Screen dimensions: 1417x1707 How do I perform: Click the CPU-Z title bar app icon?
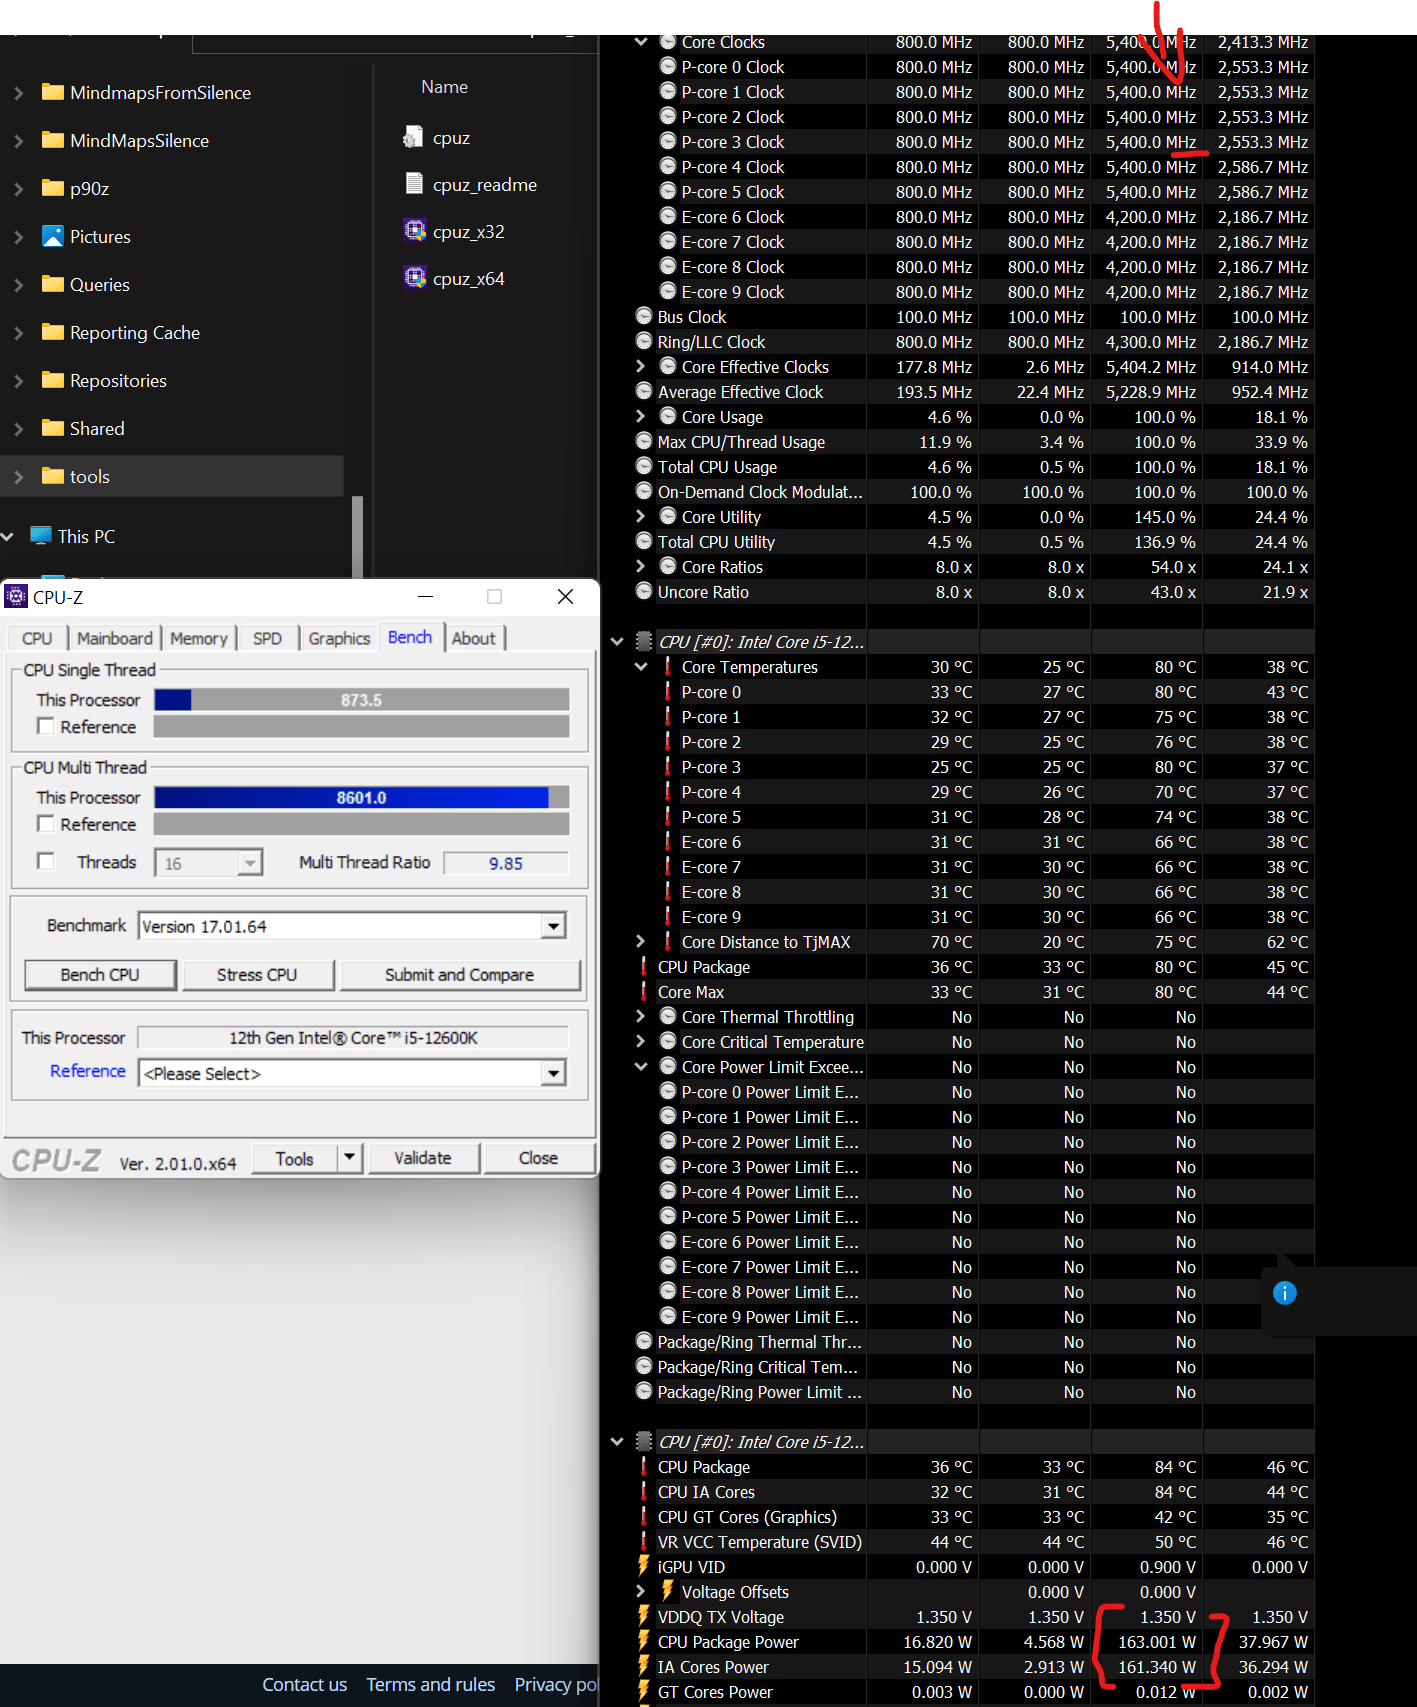[16, 597]
